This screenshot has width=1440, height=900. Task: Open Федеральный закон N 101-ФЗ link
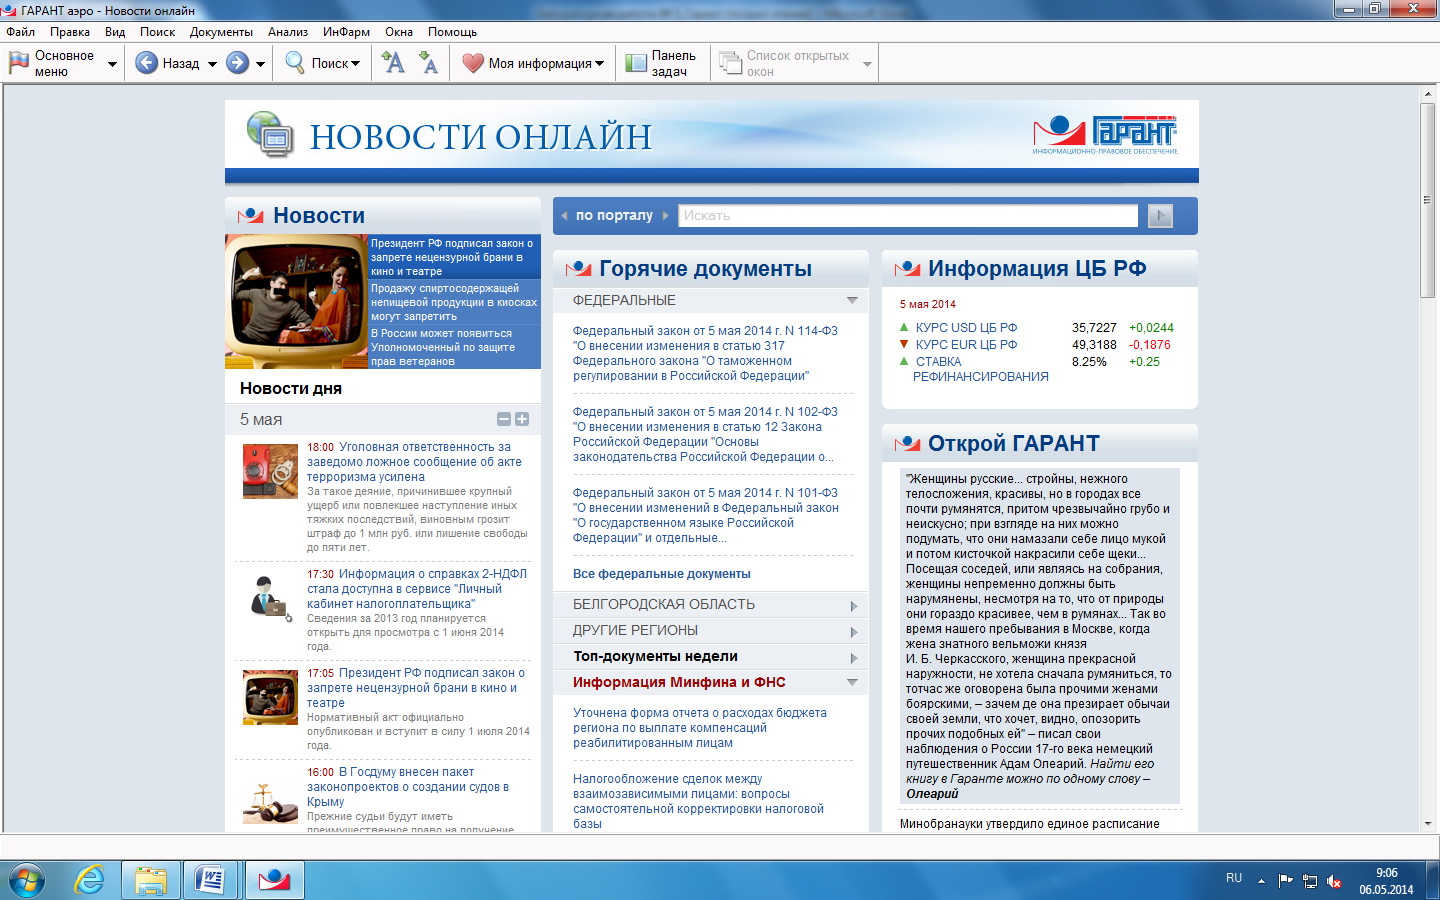705,515
